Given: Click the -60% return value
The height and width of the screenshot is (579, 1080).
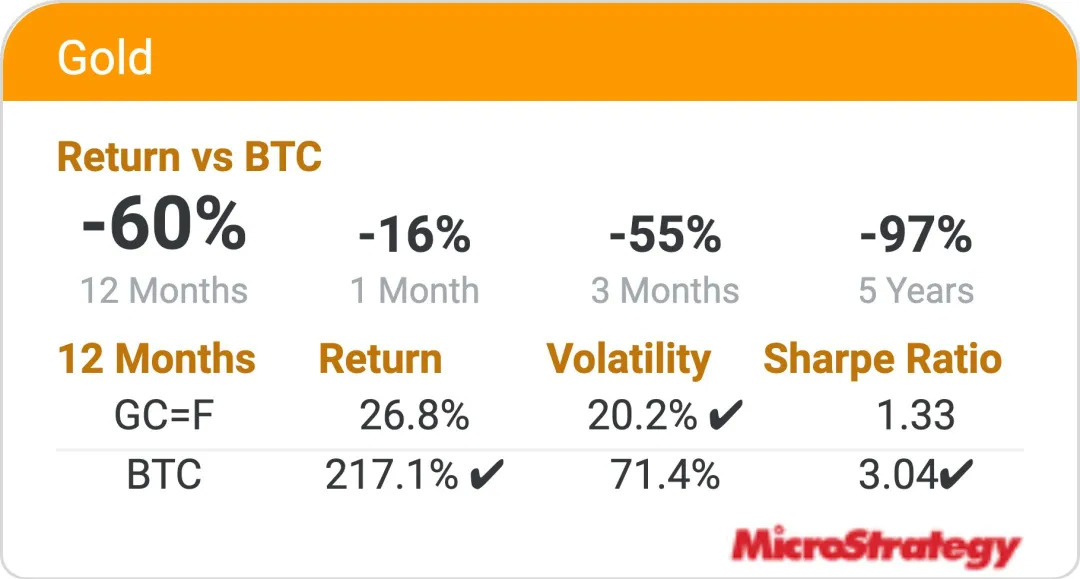Looking at the screenshot, I should coord(164,227).
